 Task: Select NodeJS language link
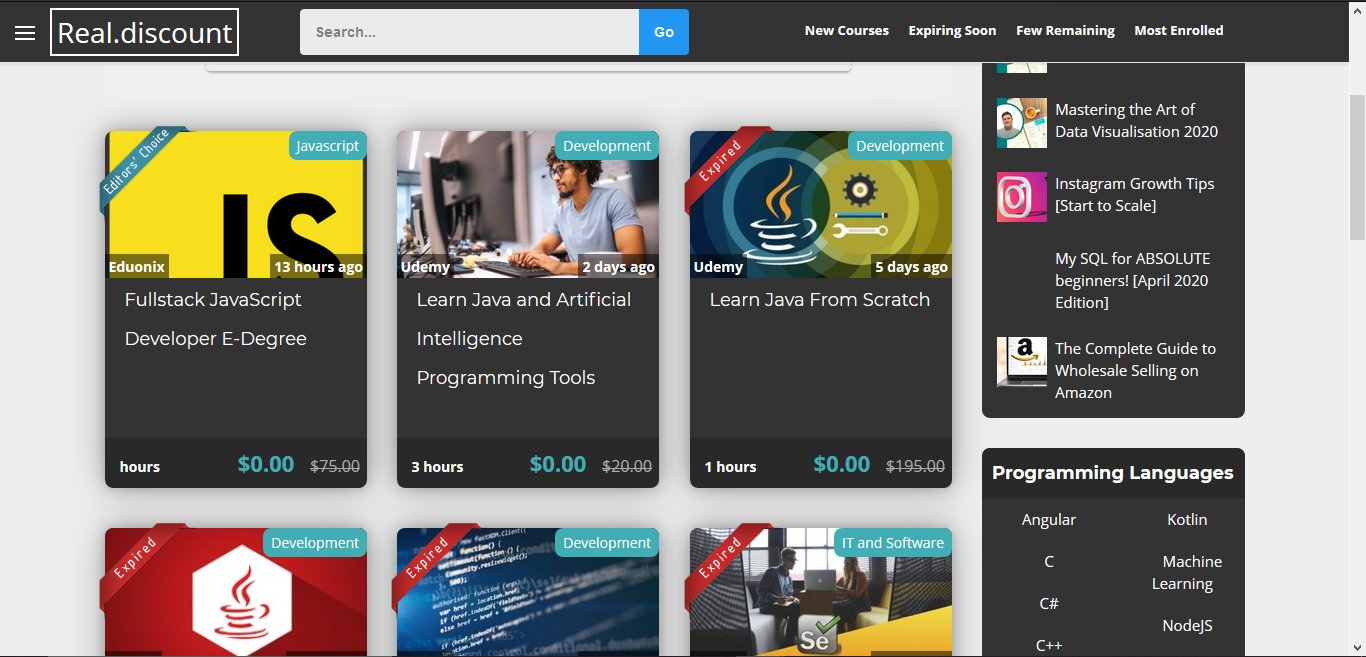1187,626
